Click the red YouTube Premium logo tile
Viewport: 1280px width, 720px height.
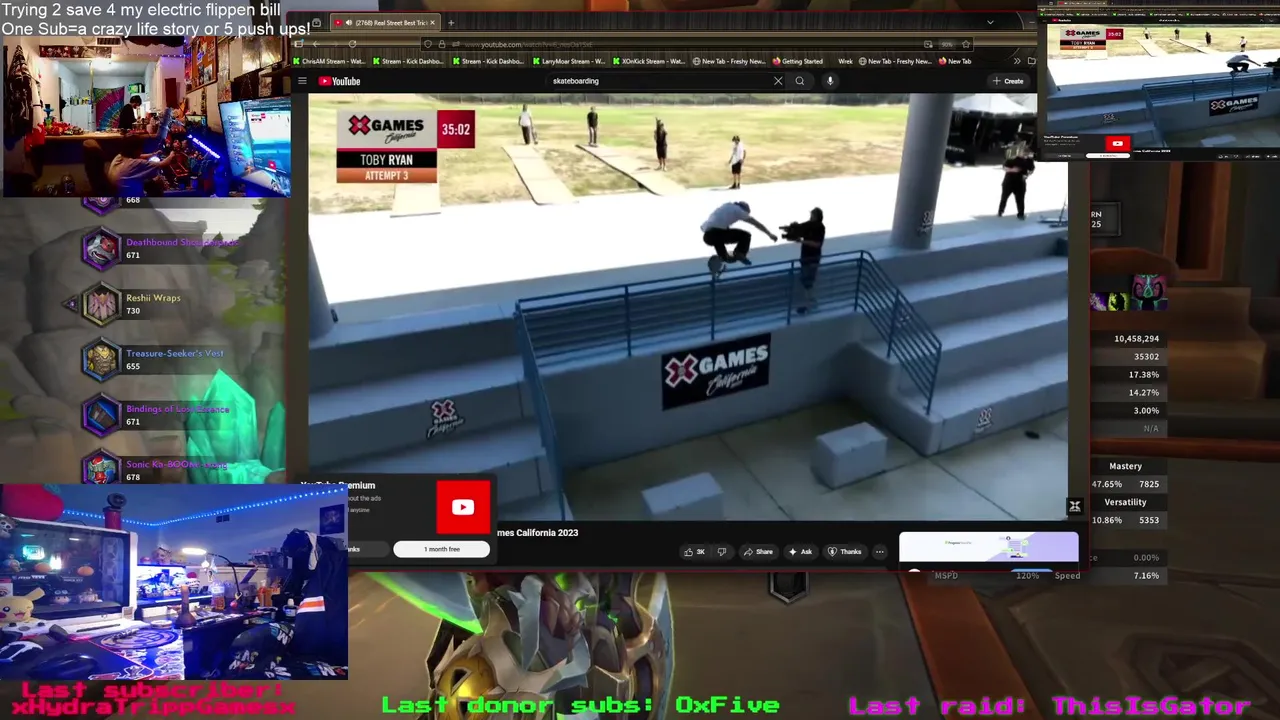pos(463,507)
